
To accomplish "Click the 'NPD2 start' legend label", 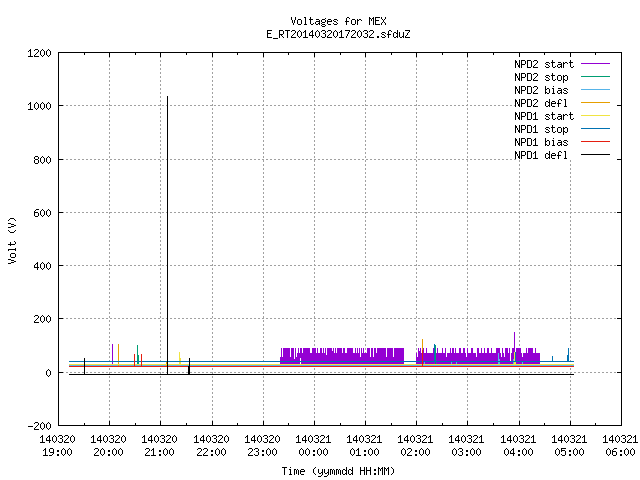I will [544, 64].
